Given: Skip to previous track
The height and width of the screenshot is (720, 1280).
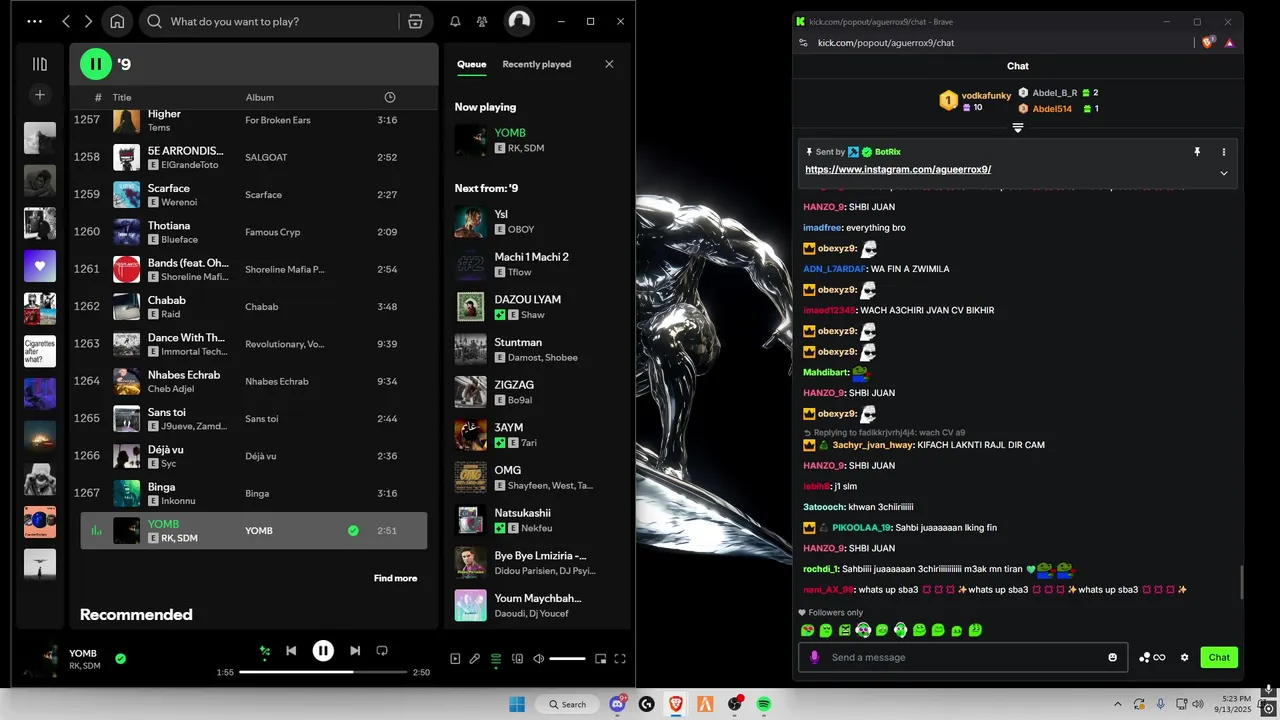Looking at the screenshot, I should tap(291, 651).
